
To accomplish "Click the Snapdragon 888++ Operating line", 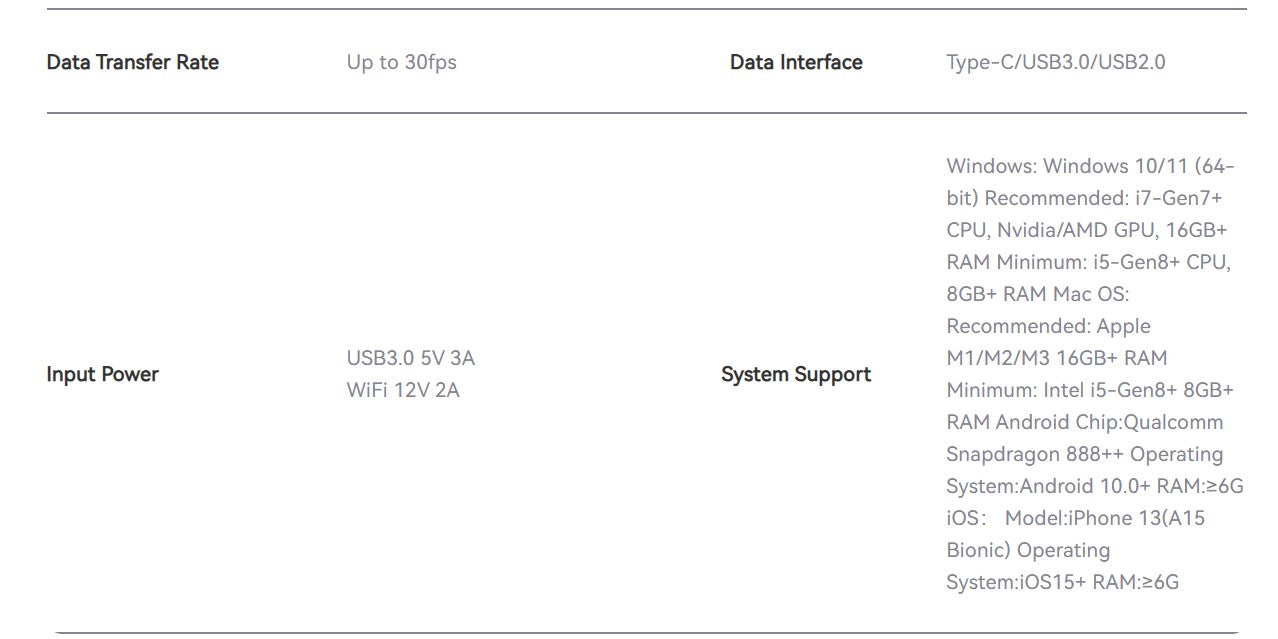I will tap(1084, 454).
